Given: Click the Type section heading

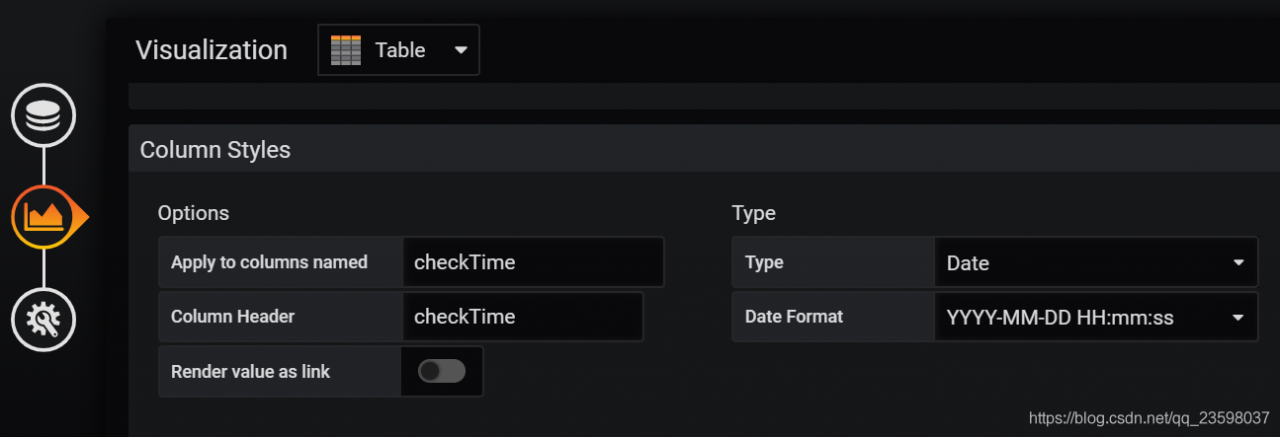Looking at the screenshot, I should click(x=753, y=213).
